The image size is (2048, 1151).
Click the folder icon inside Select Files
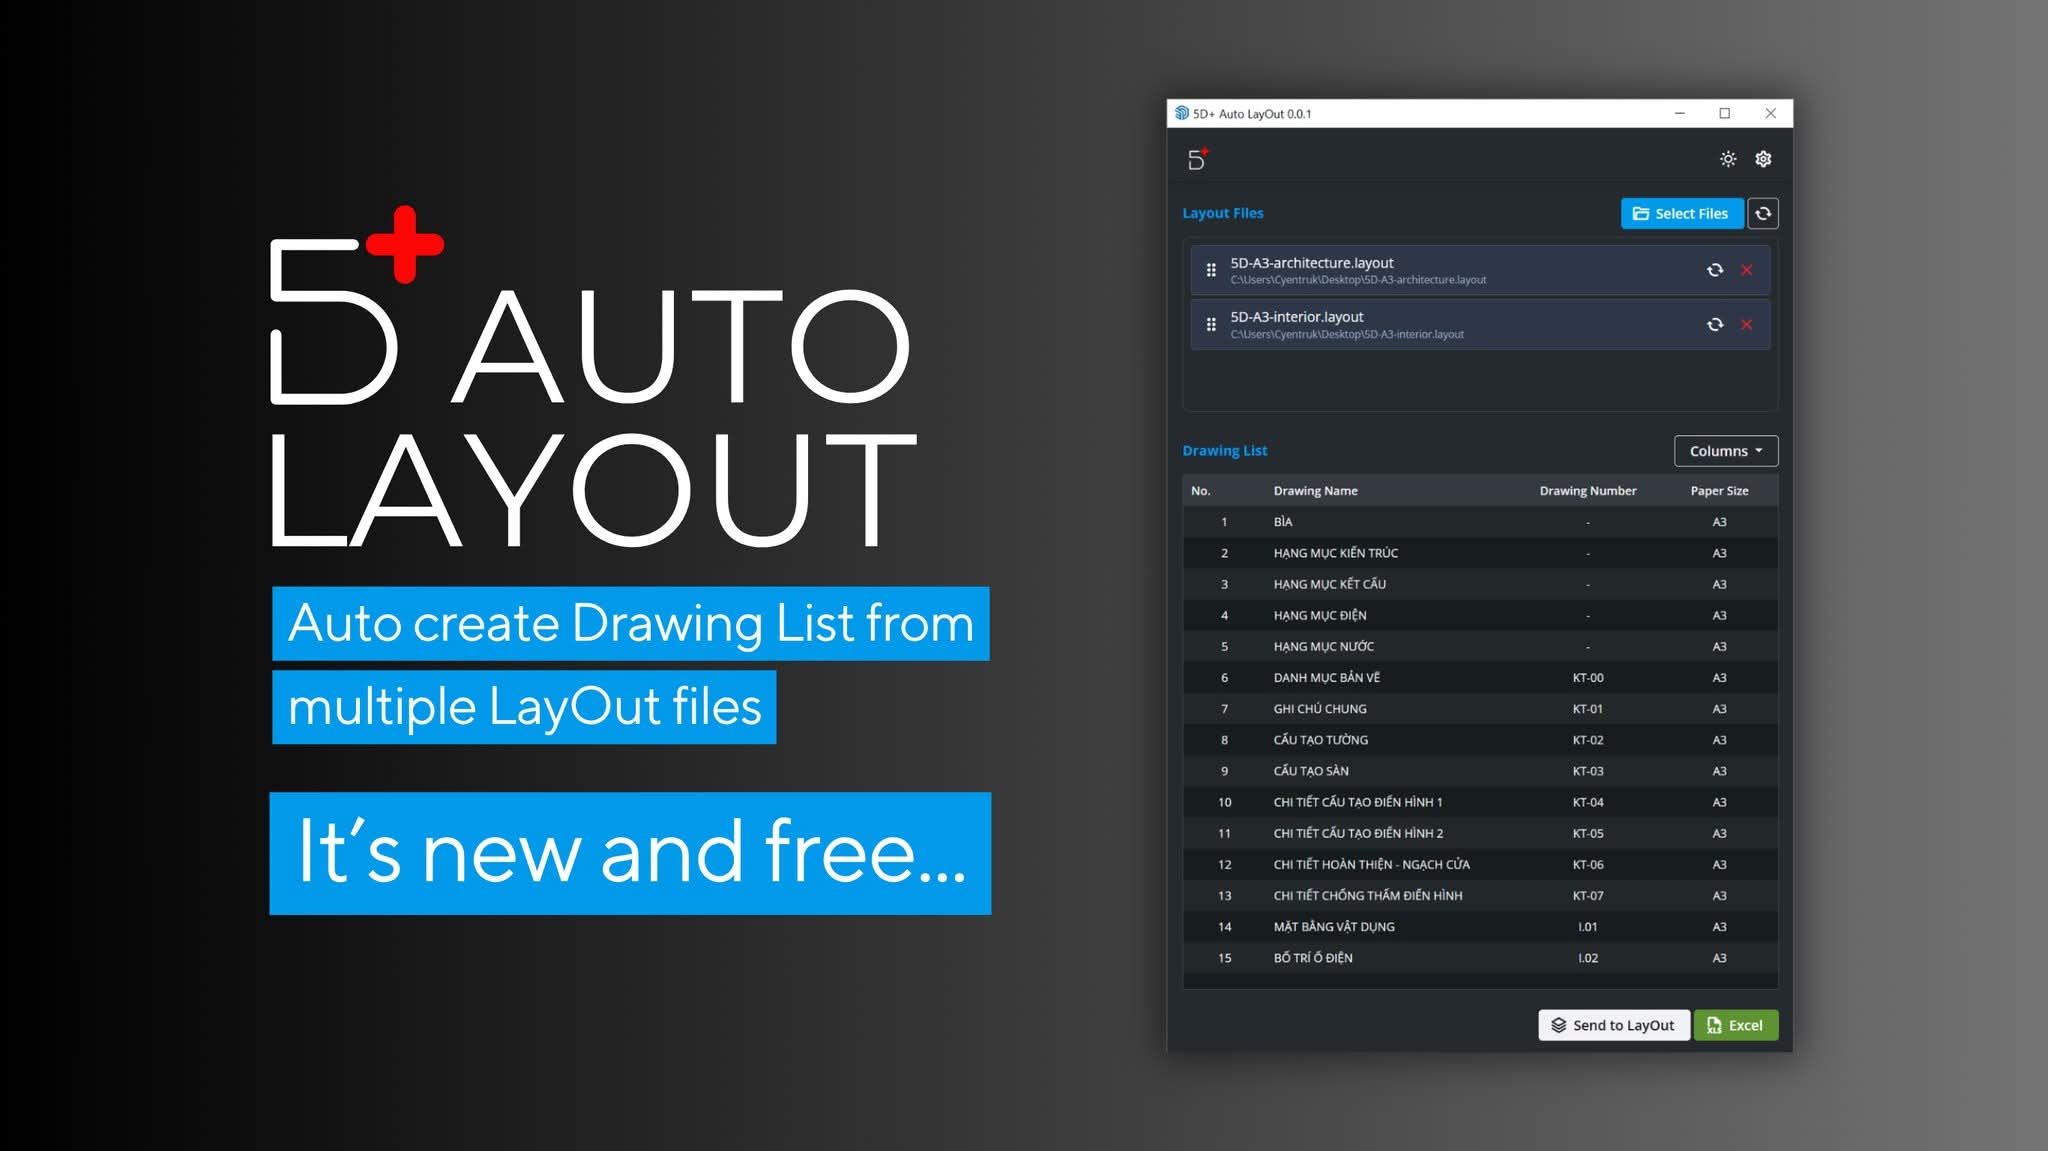click(x=1642, y=213)
